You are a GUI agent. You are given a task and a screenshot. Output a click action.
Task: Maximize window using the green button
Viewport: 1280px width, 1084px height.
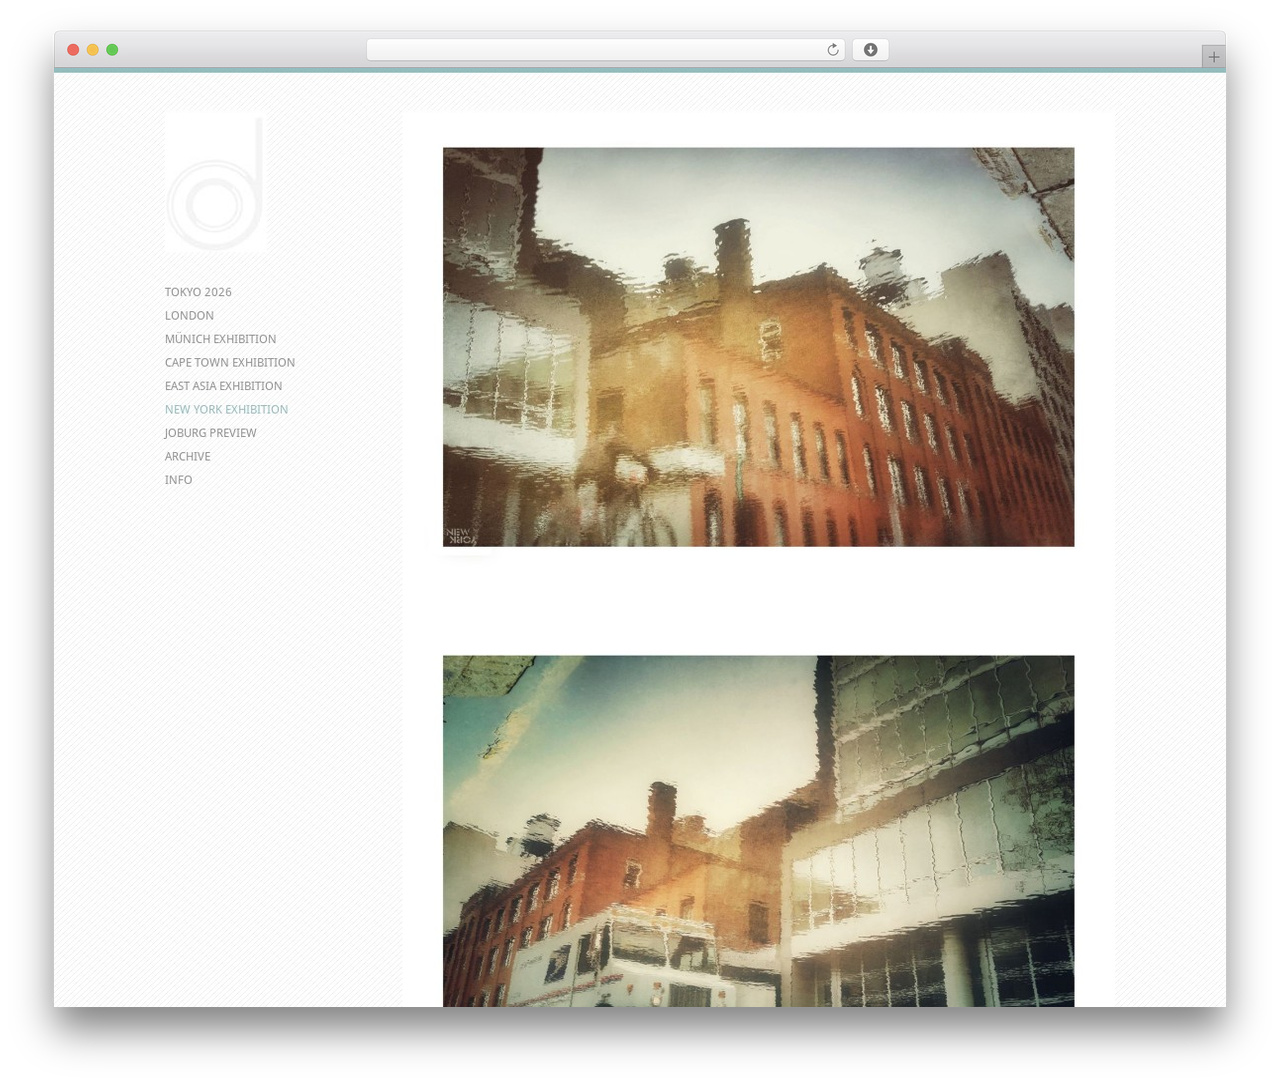click(x=112, y=50)
